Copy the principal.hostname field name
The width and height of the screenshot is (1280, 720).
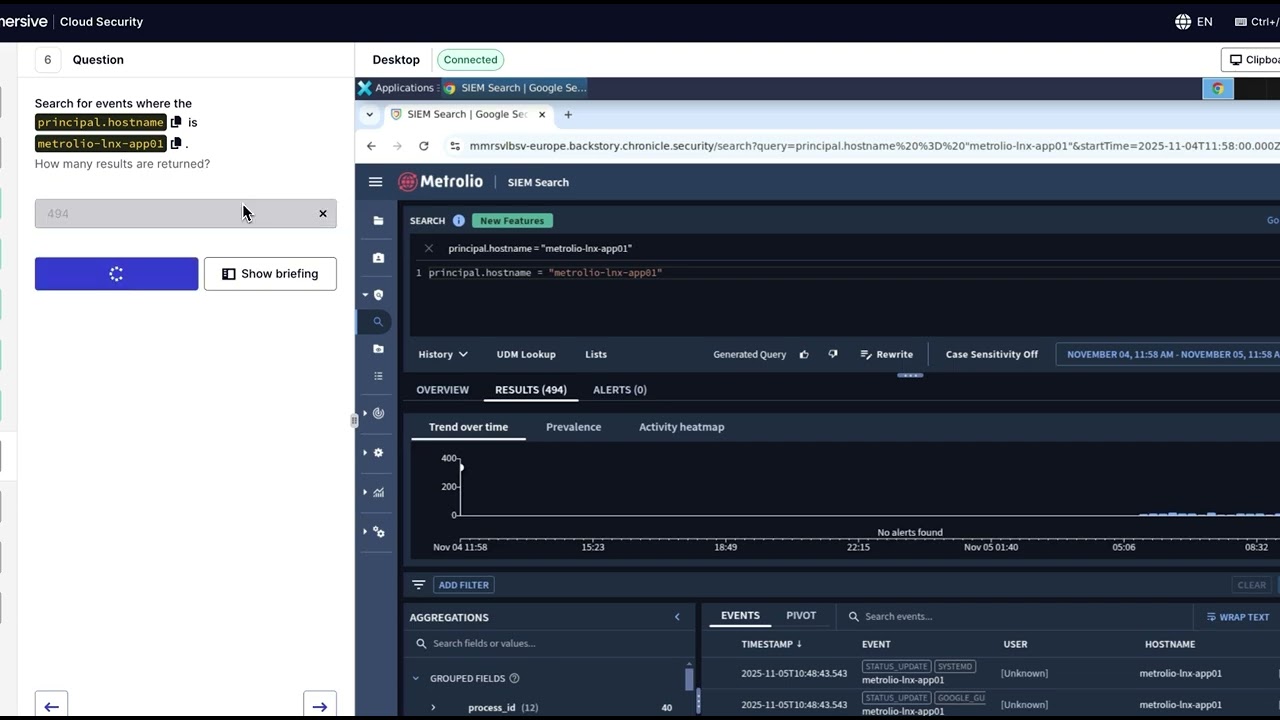pyautogui.click(x=176, y=122)
